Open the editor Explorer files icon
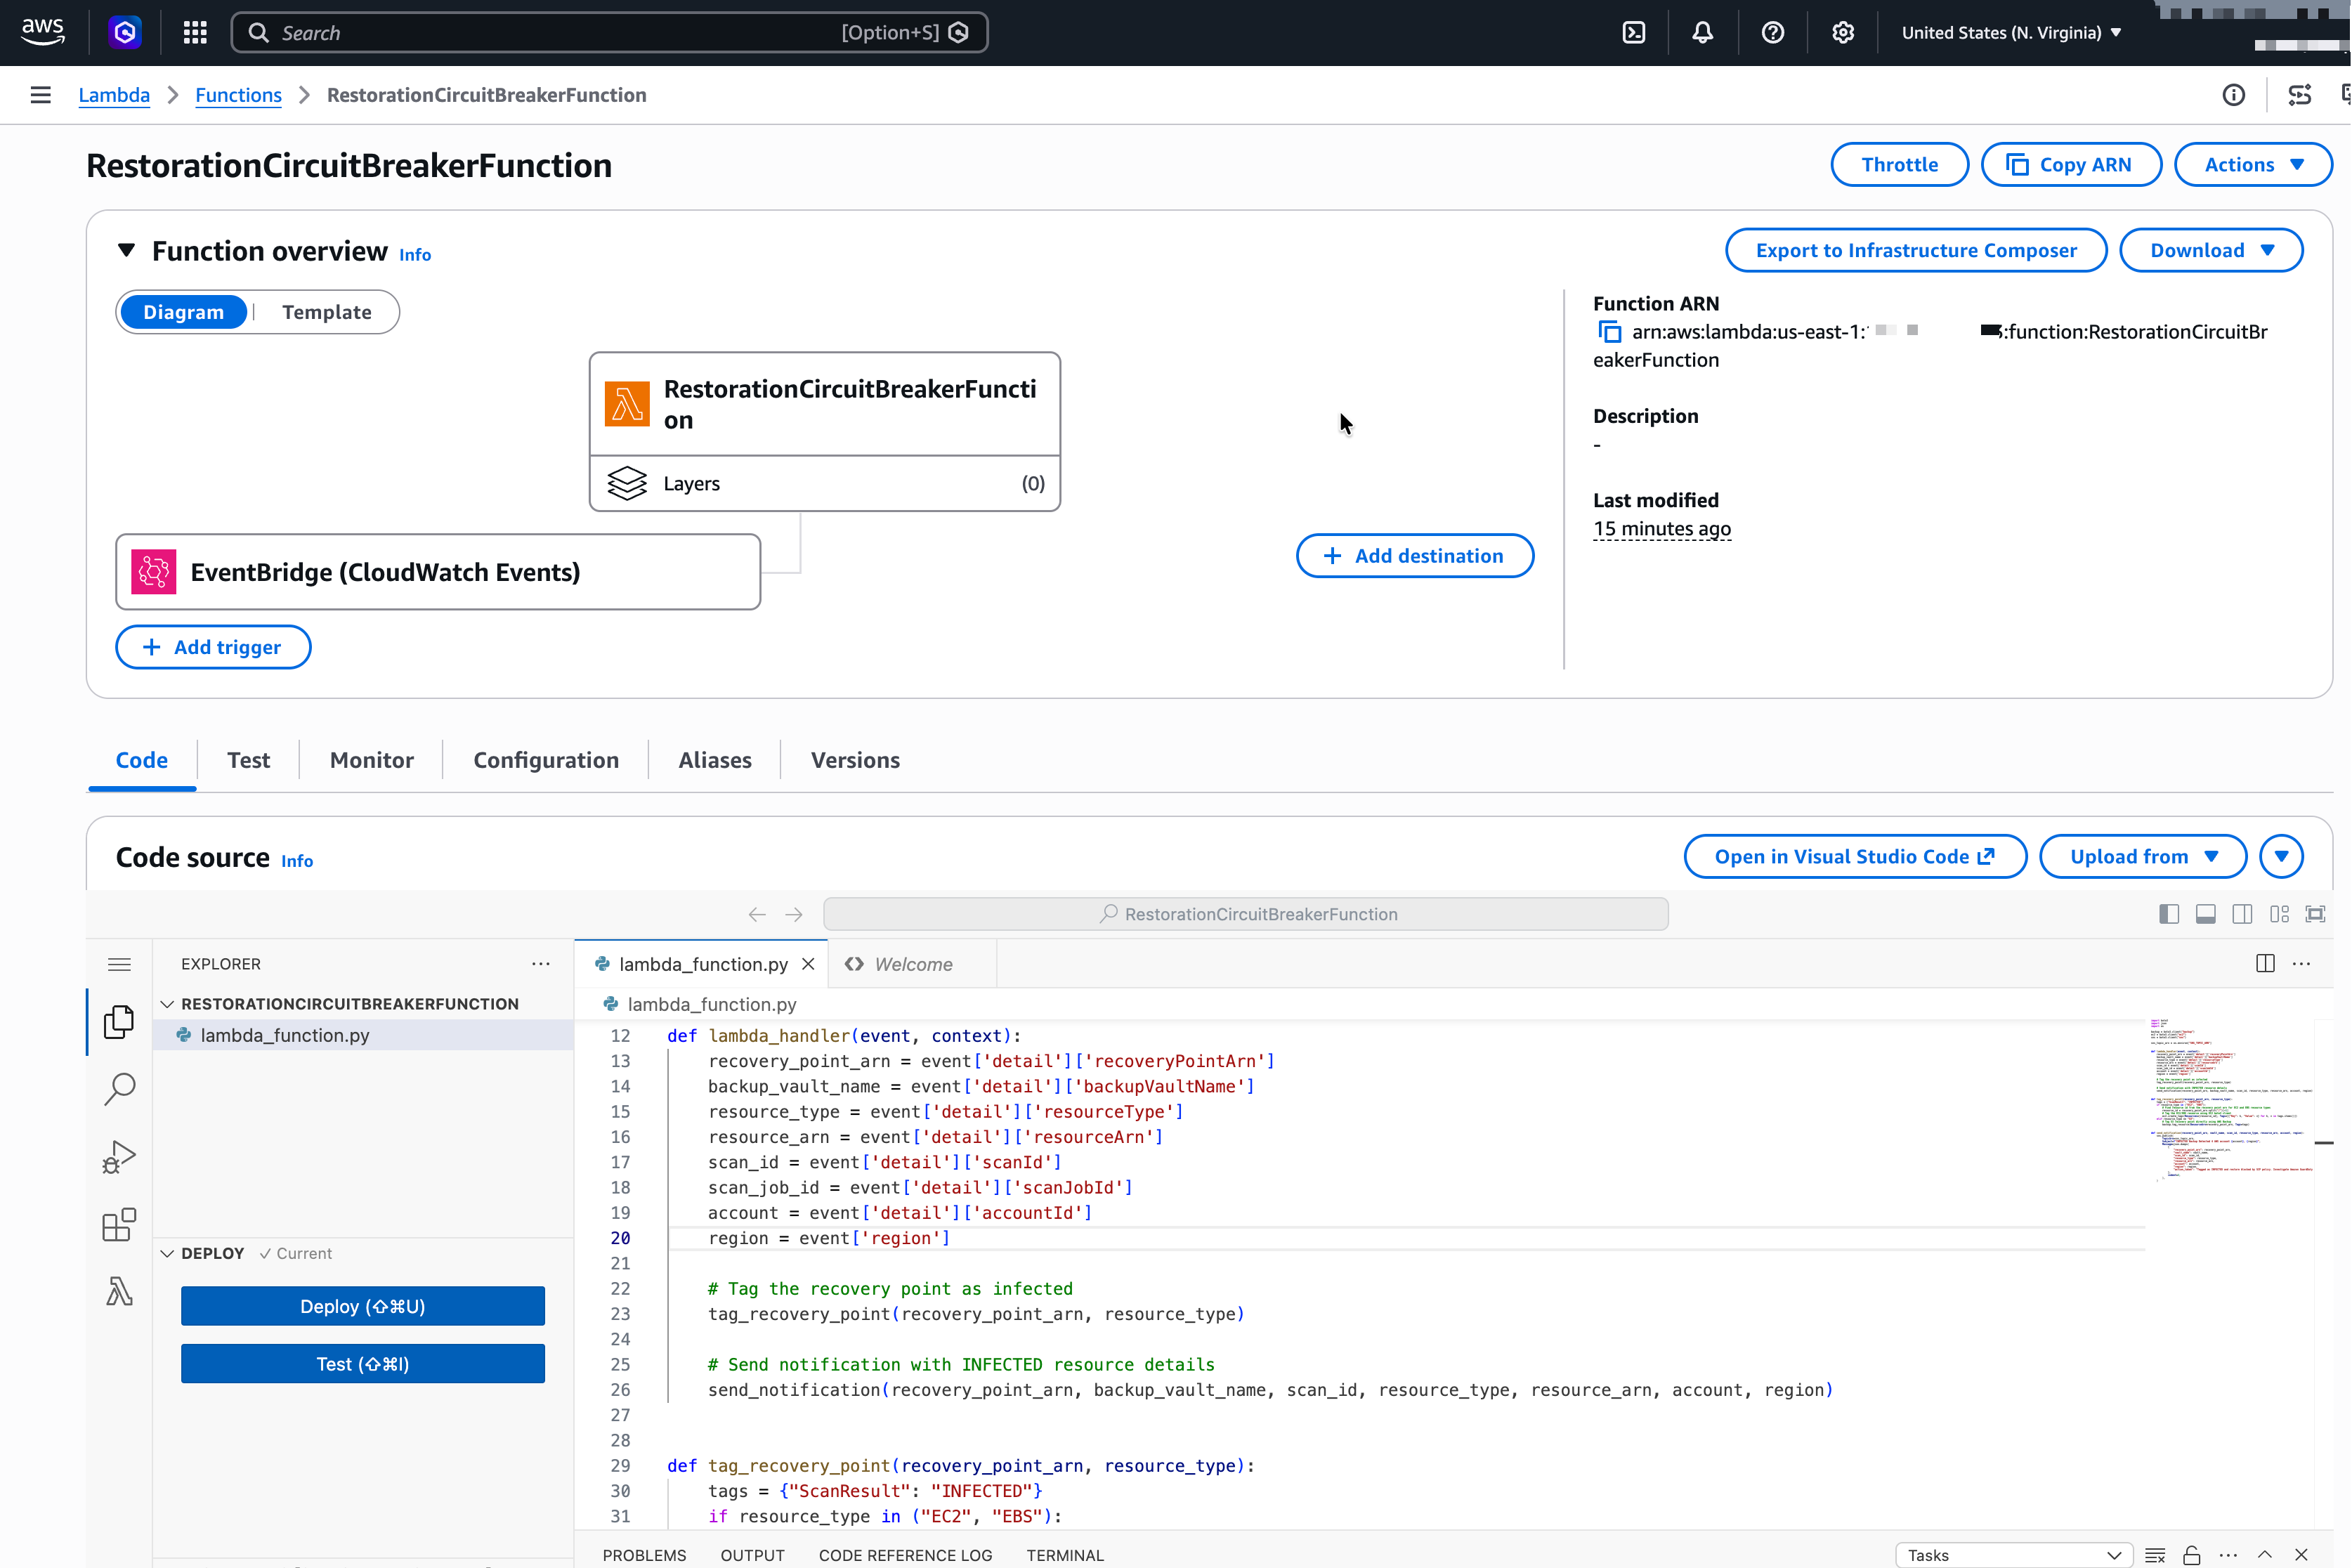2352x1568 pixels. point(119,1021)
